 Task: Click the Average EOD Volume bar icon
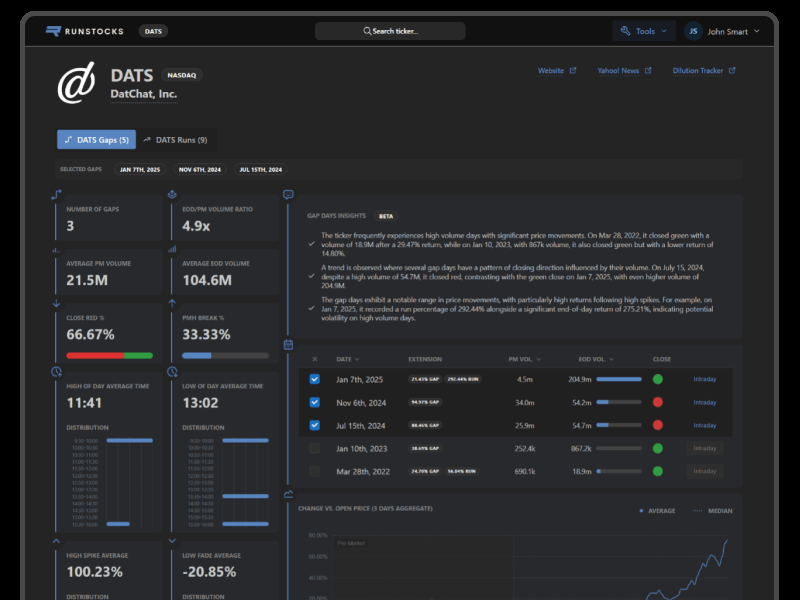[x=172, y=249]
